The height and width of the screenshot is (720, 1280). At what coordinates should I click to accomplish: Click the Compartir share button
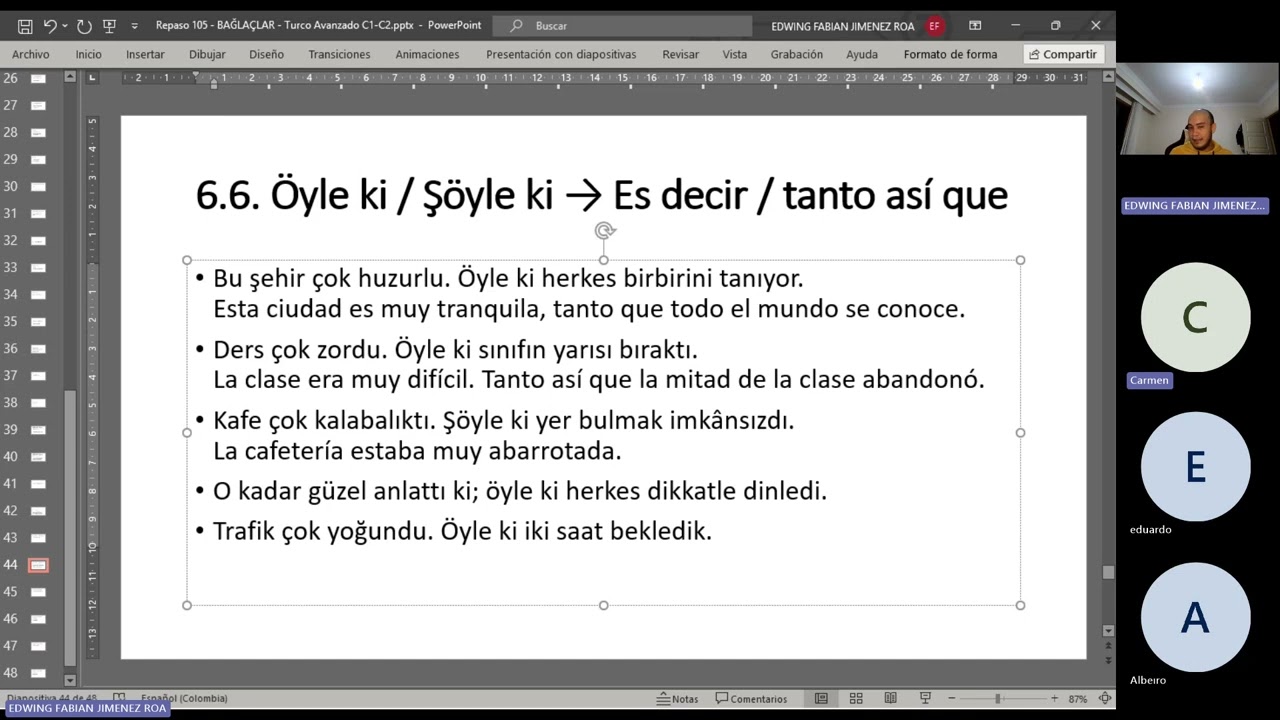pyautogui.click(x=1062, y=54)
